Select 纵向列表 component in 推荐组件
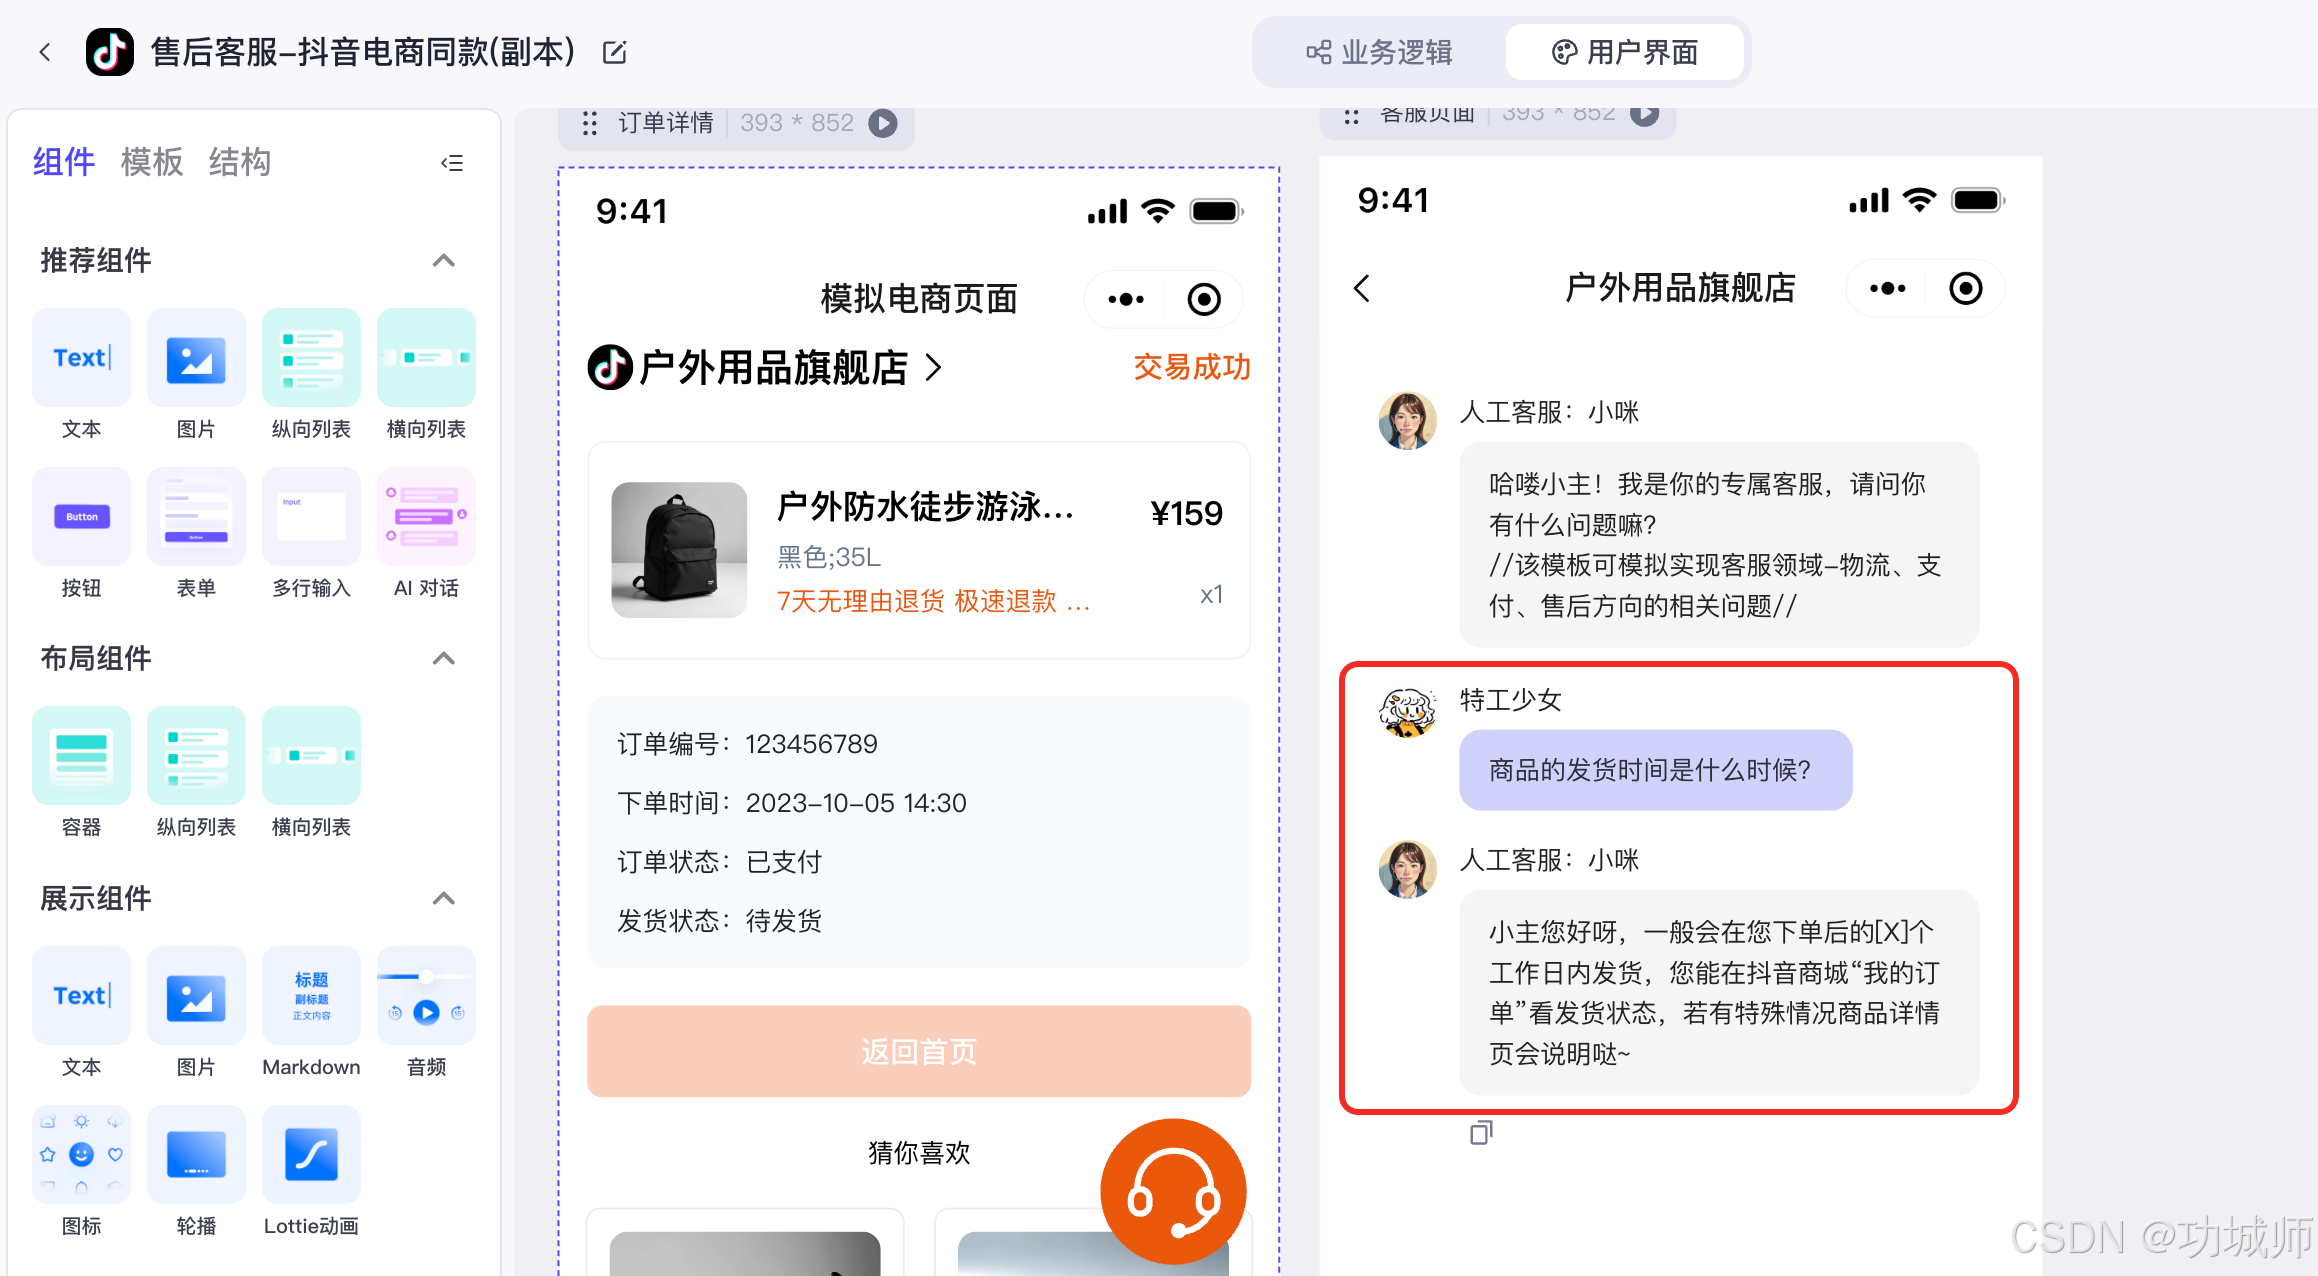 pyautogui.click(x=311, y=374)
